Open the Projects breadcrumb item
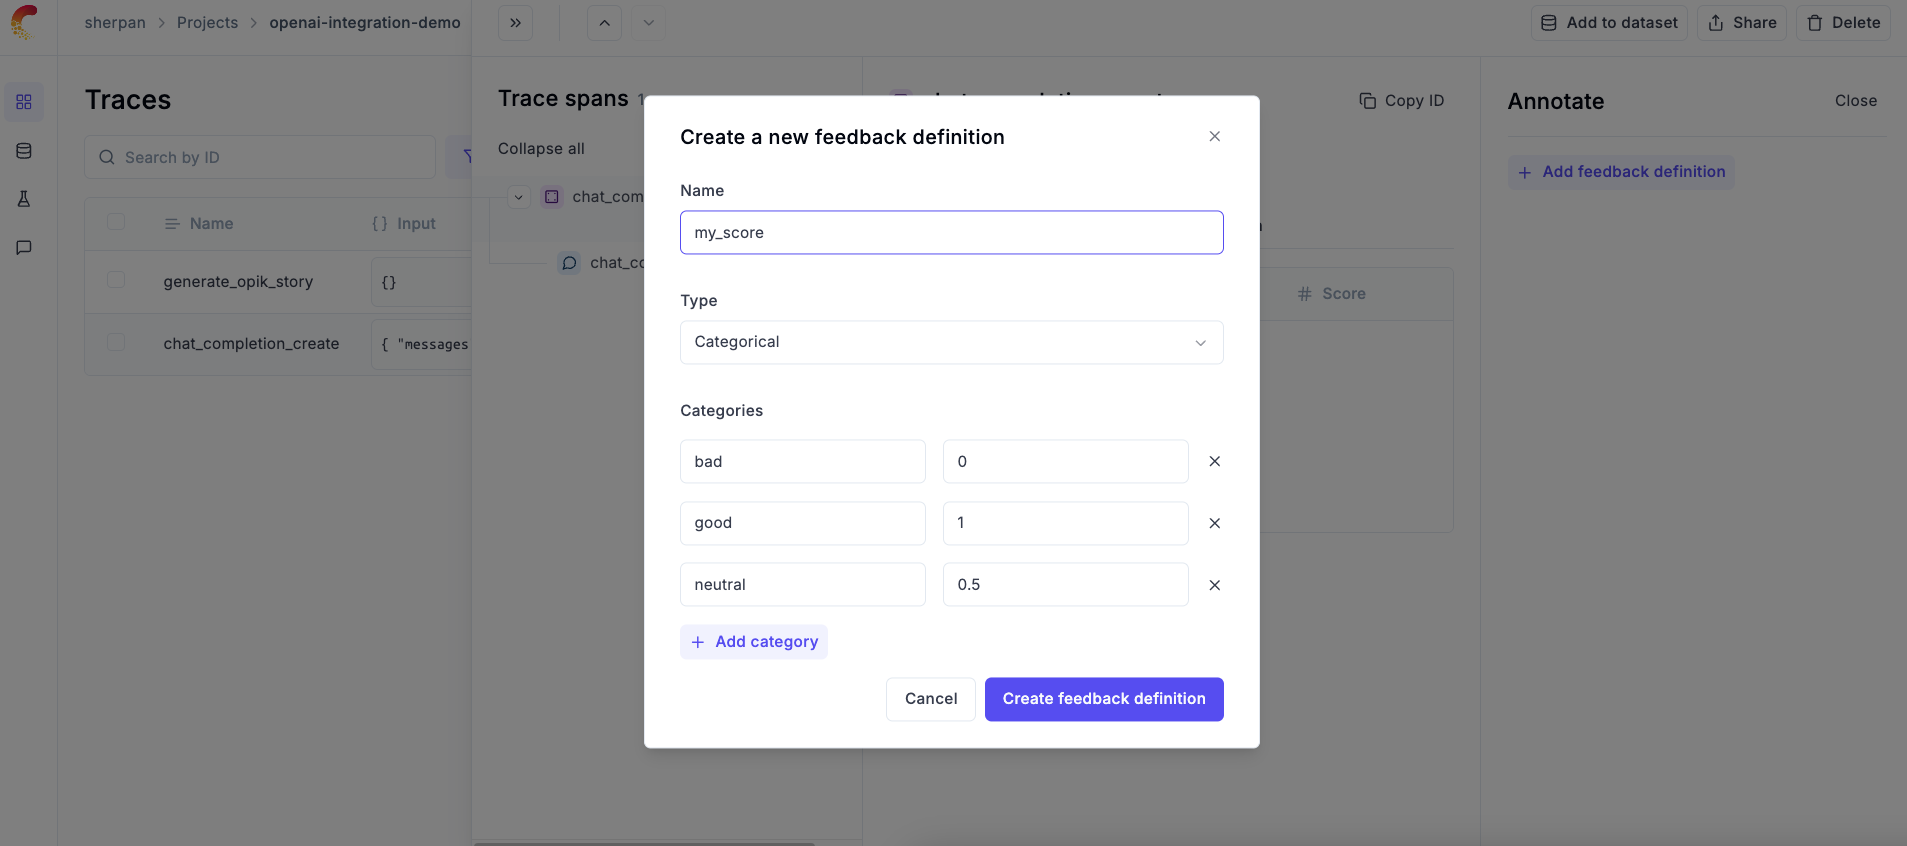1907x846 pixels. [207, 22]
